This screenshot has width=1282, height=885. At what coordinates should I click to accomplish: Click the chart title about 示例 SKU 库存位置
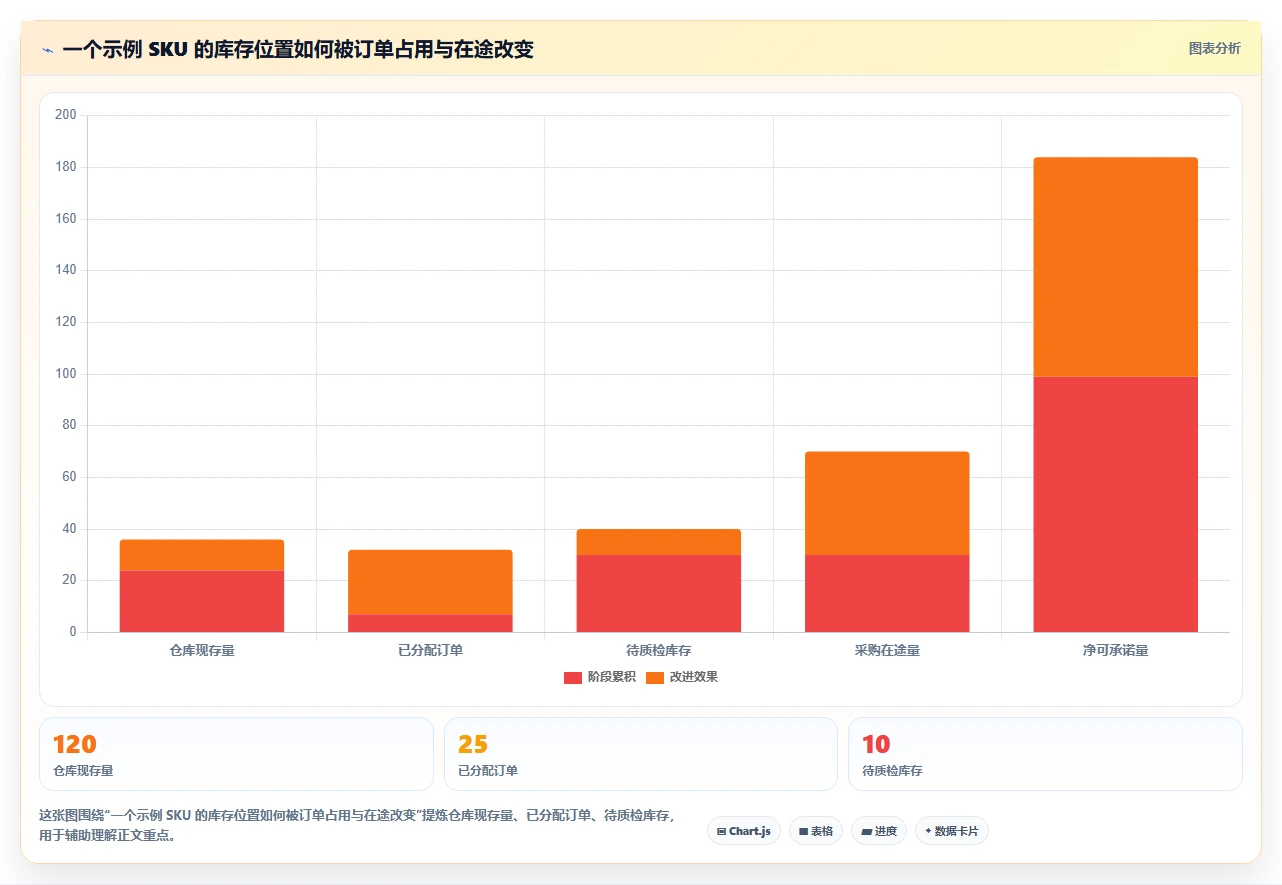(x=298, y=49)
